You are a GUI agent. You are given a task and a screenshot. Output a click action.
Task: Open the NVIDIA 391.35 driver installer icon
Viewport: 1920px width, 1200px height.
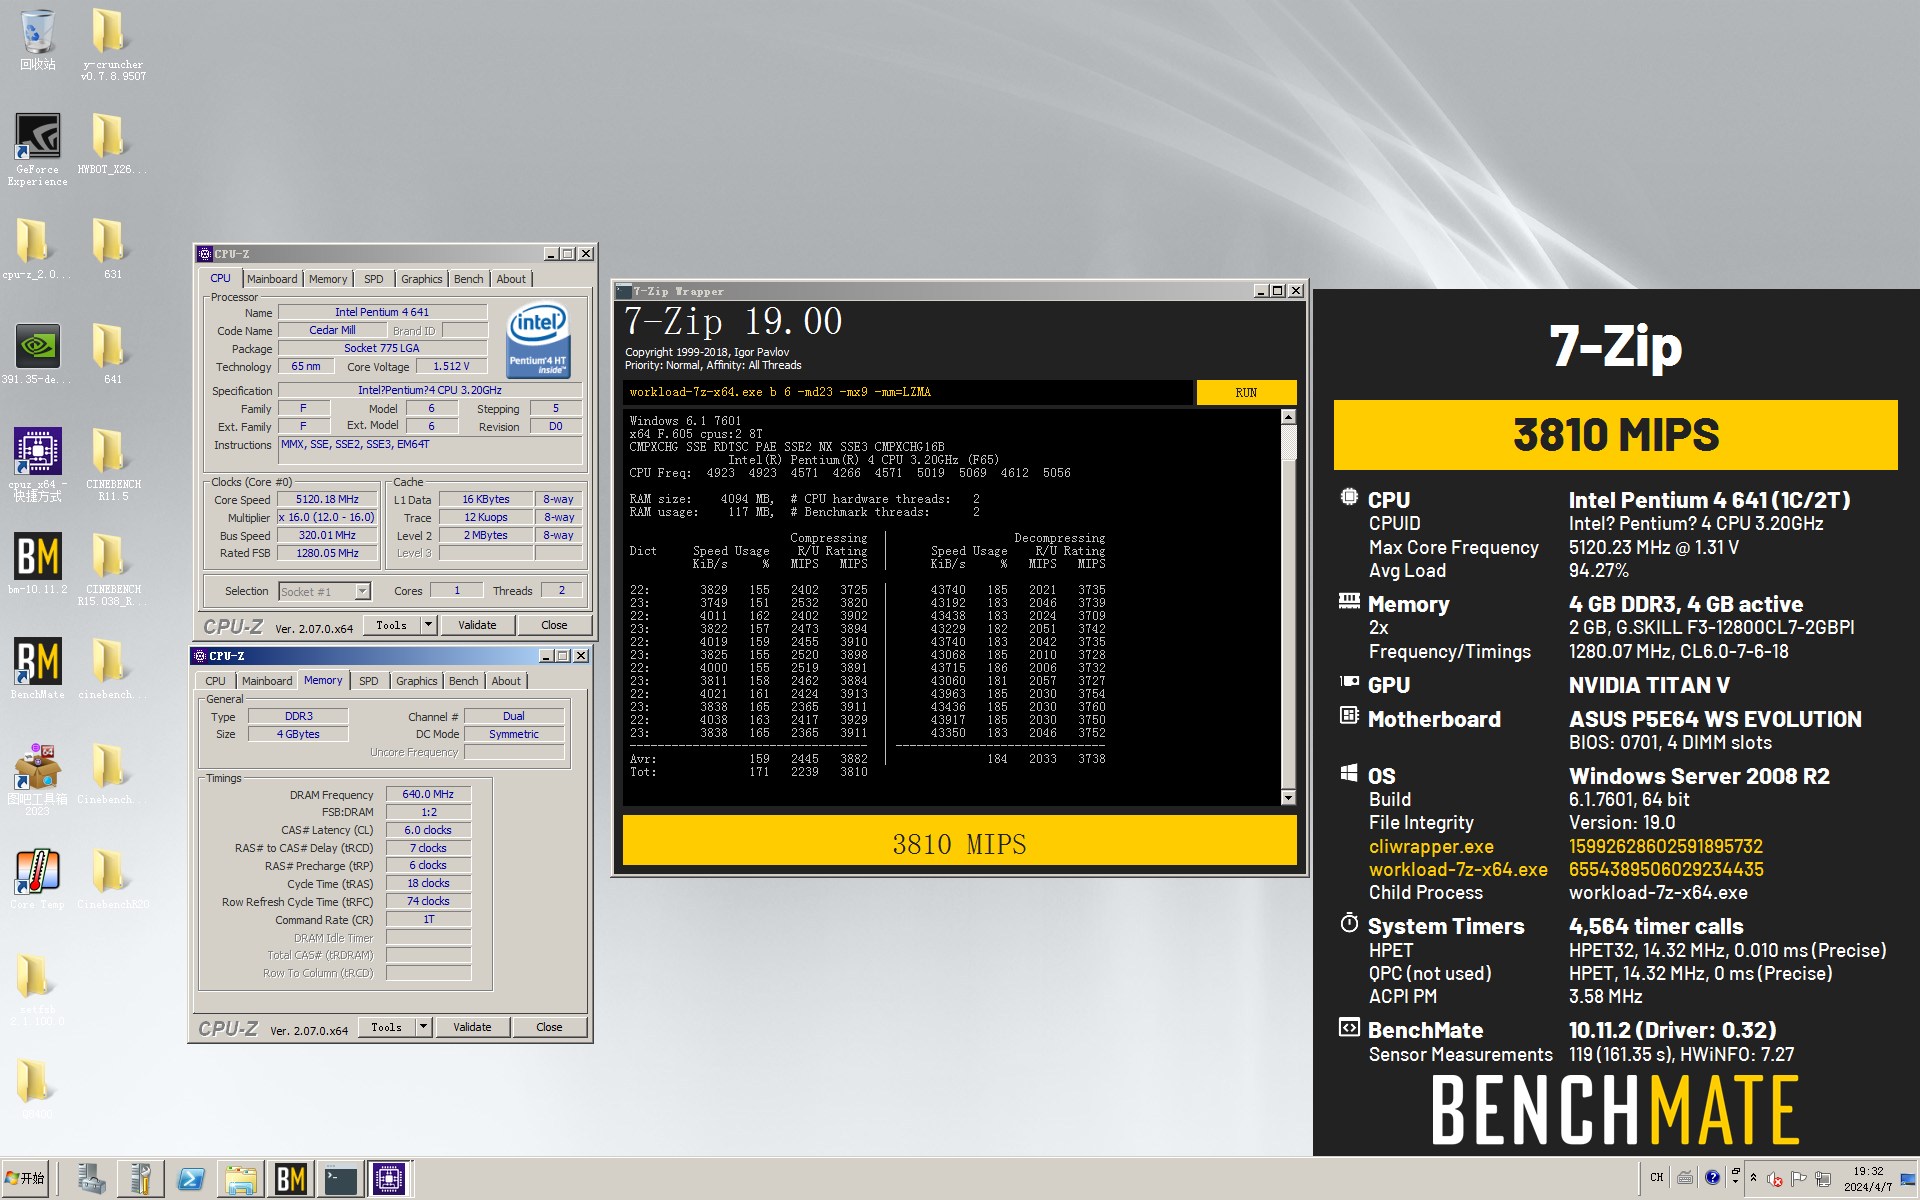[x=37, y=353]
